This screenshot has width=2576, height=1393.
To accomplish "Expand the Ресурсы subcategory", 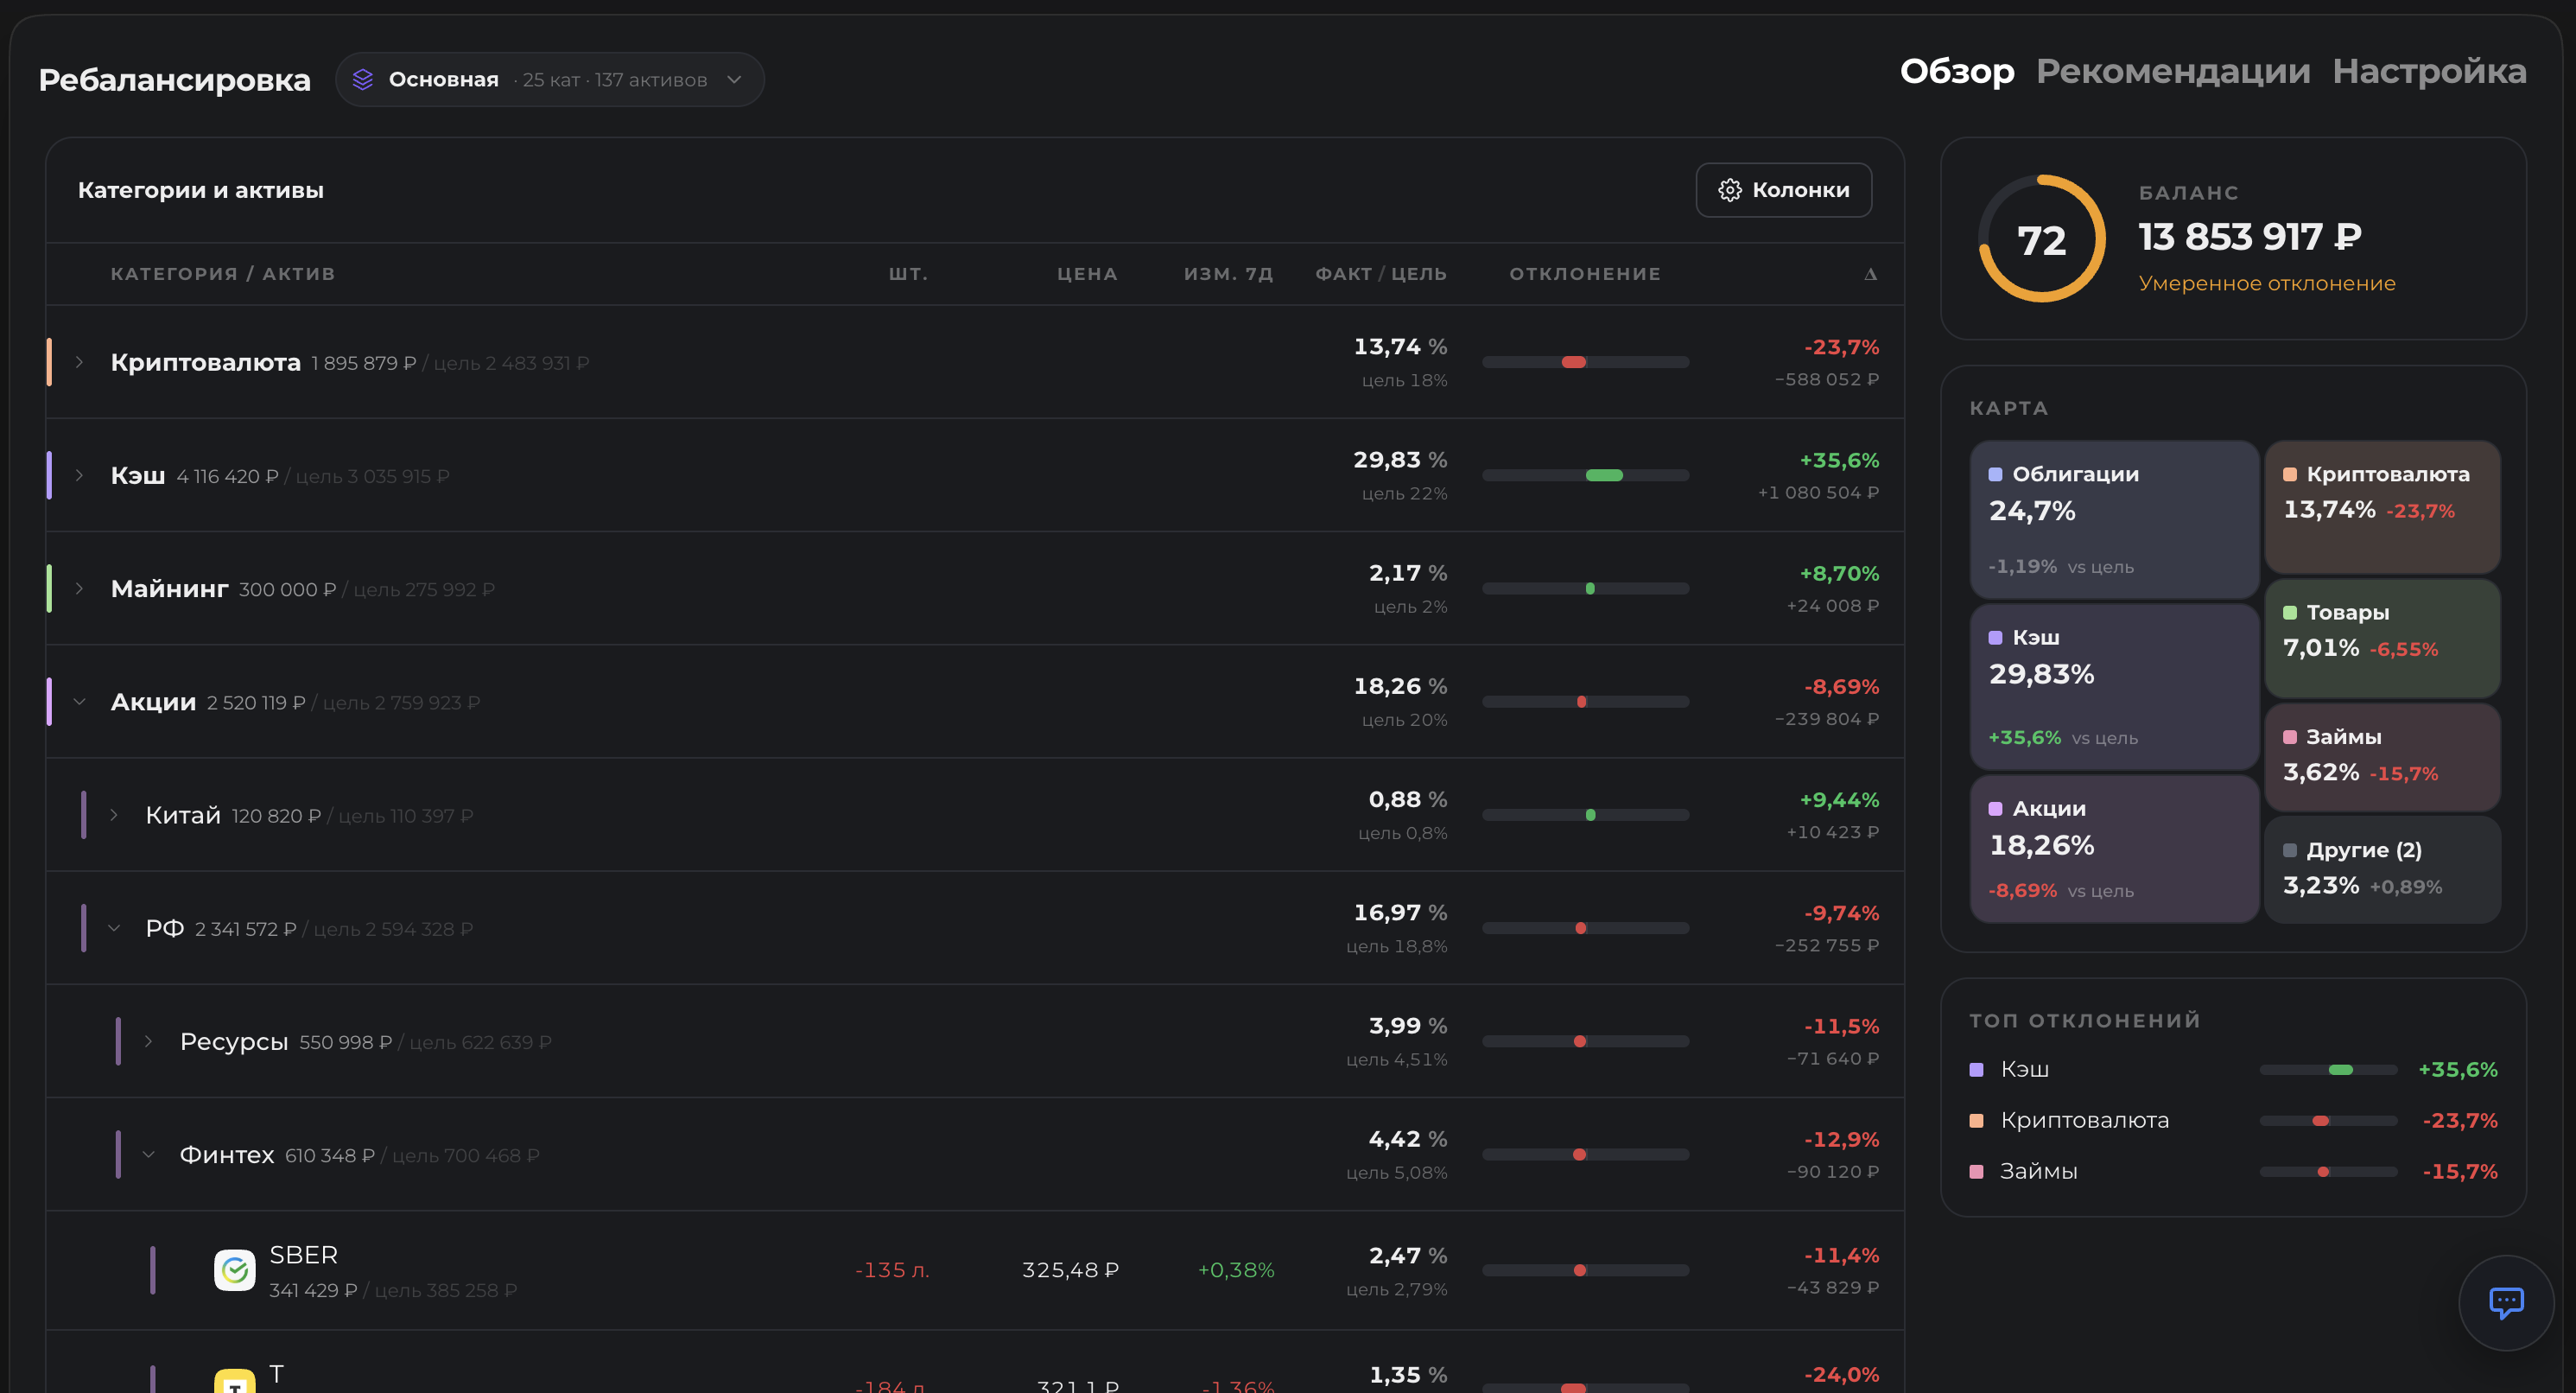I will 149,1041.
